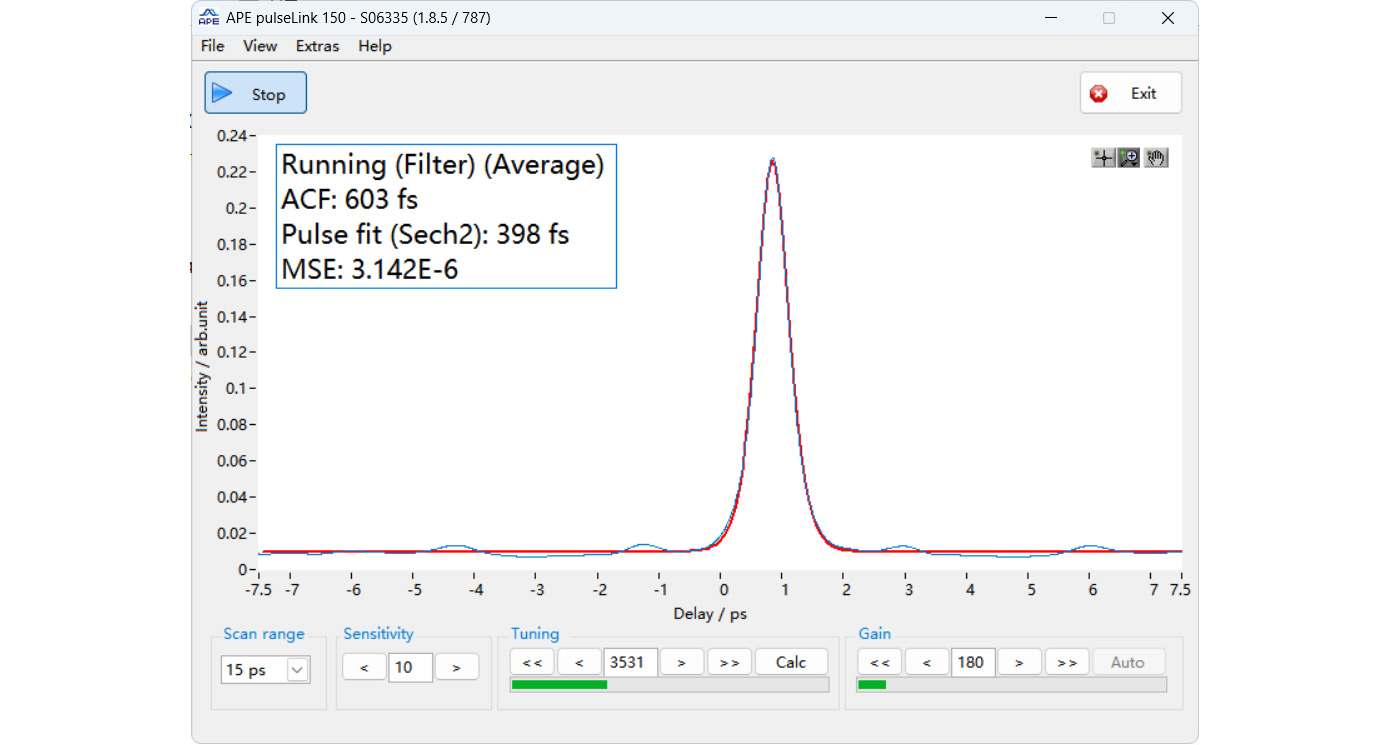The height and width of the screenshot is (745, 1390).
Task: Open the File menu
Action: 212,46
